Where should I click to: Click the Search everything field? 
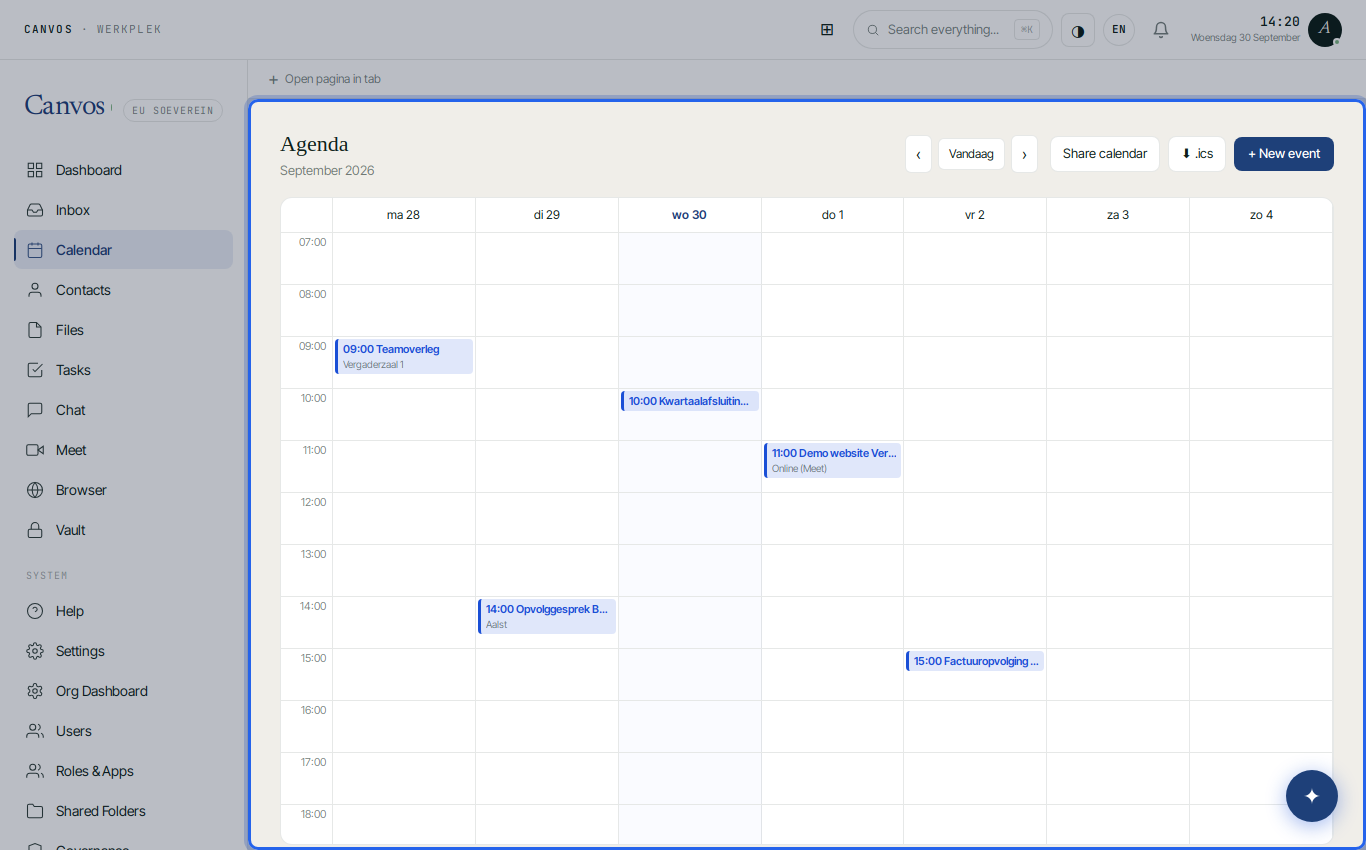953,30
